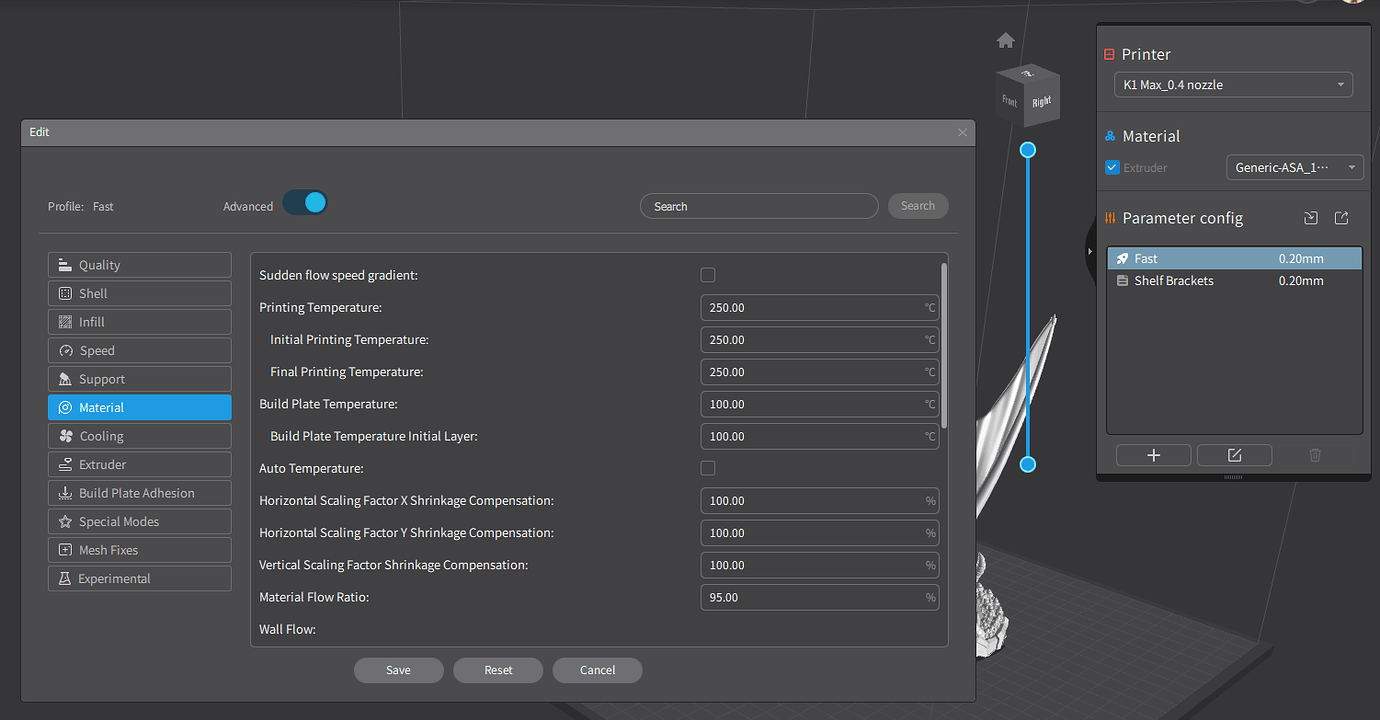Image resolution: width=1380 pixels, height=720 pixels.
Task: Toggle the Advanced settings switch
Action: tap(305, 202)
